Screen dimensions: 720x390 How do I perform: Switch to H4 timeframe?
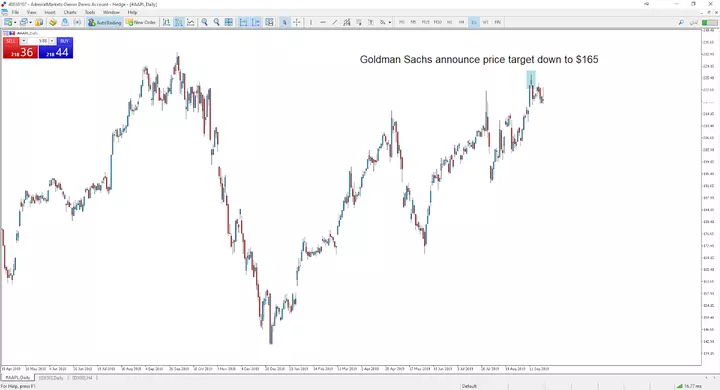pos(461,22)
